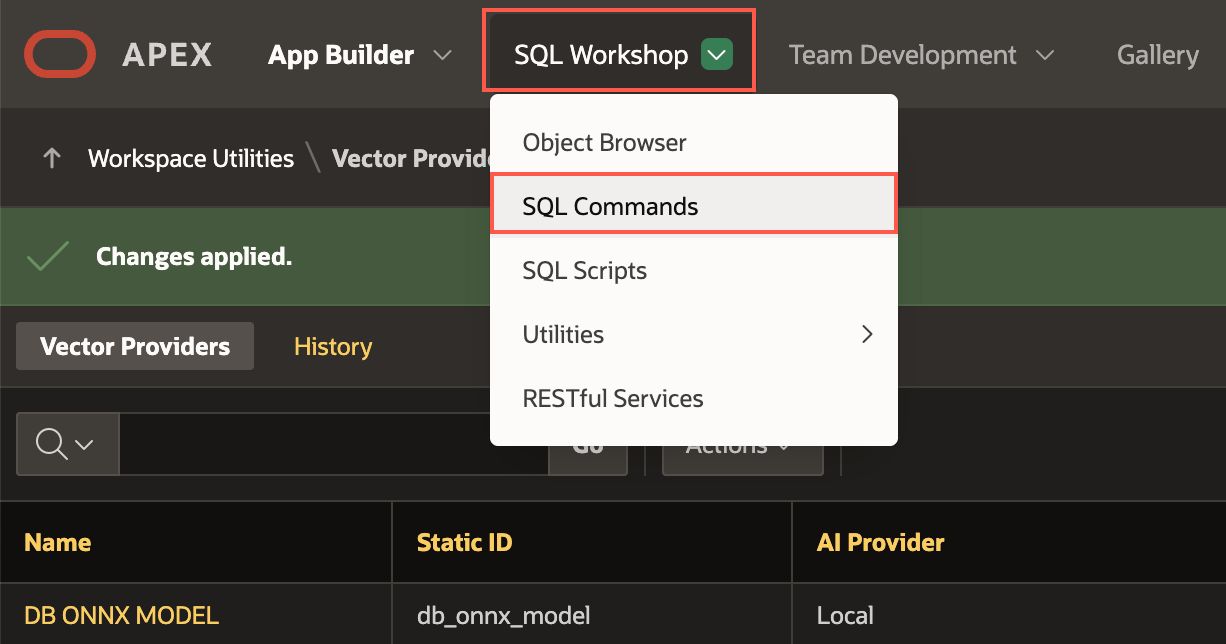Click the APEX product name text

(x=167, y=55)
